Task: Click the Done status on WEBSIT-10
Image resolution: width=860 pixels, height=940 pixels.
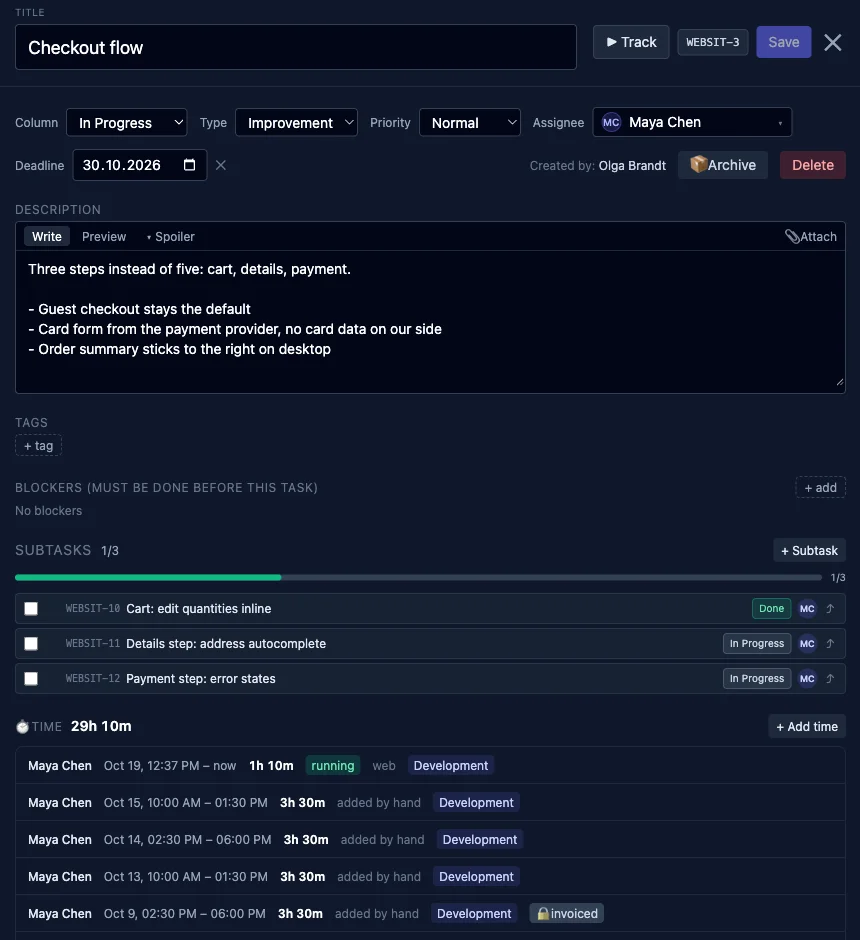Action: coord(771,608)
